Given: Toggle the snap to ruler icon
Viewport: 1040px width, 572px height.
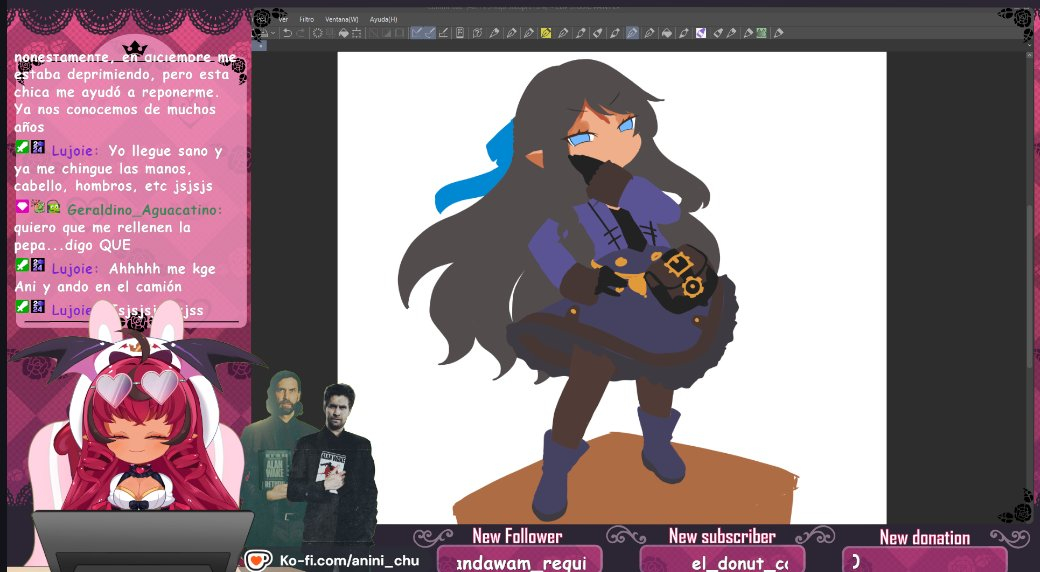Looking at the screenshot, I should point(417,33).
